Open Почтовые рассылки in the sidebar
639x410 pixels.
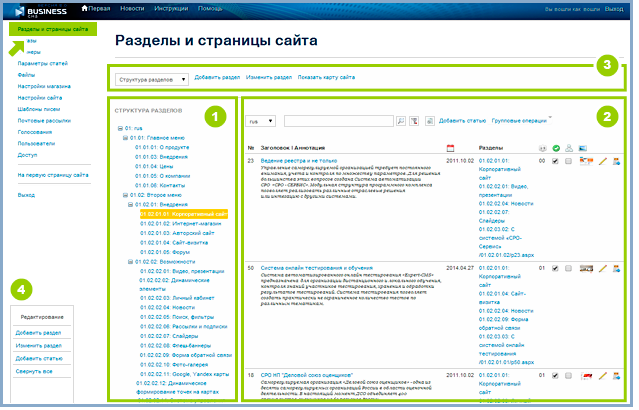(x=44, y=121)
